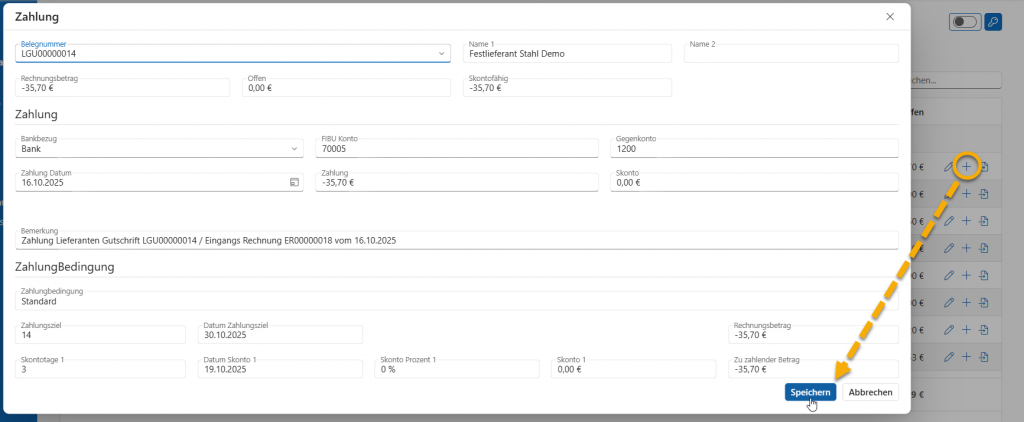Click the Zahlung amount field showing -35,70 €
This screenshot has height=422, width=1024.
coord(456,182)
